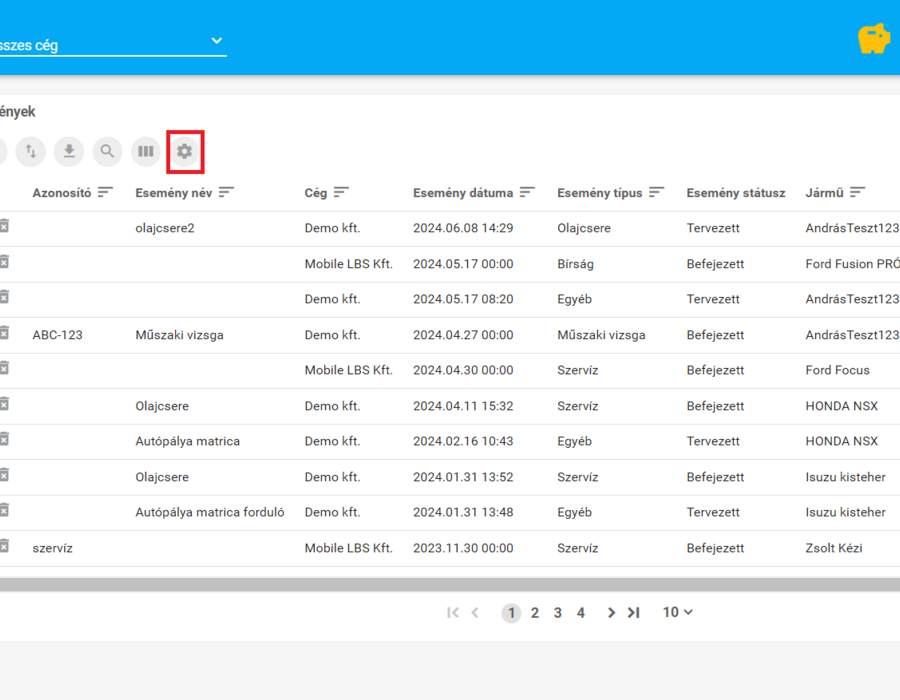Click the Ford Fusion vehicle cell
This screenshot has width=900, height=700.
click(x=852, y=264)
